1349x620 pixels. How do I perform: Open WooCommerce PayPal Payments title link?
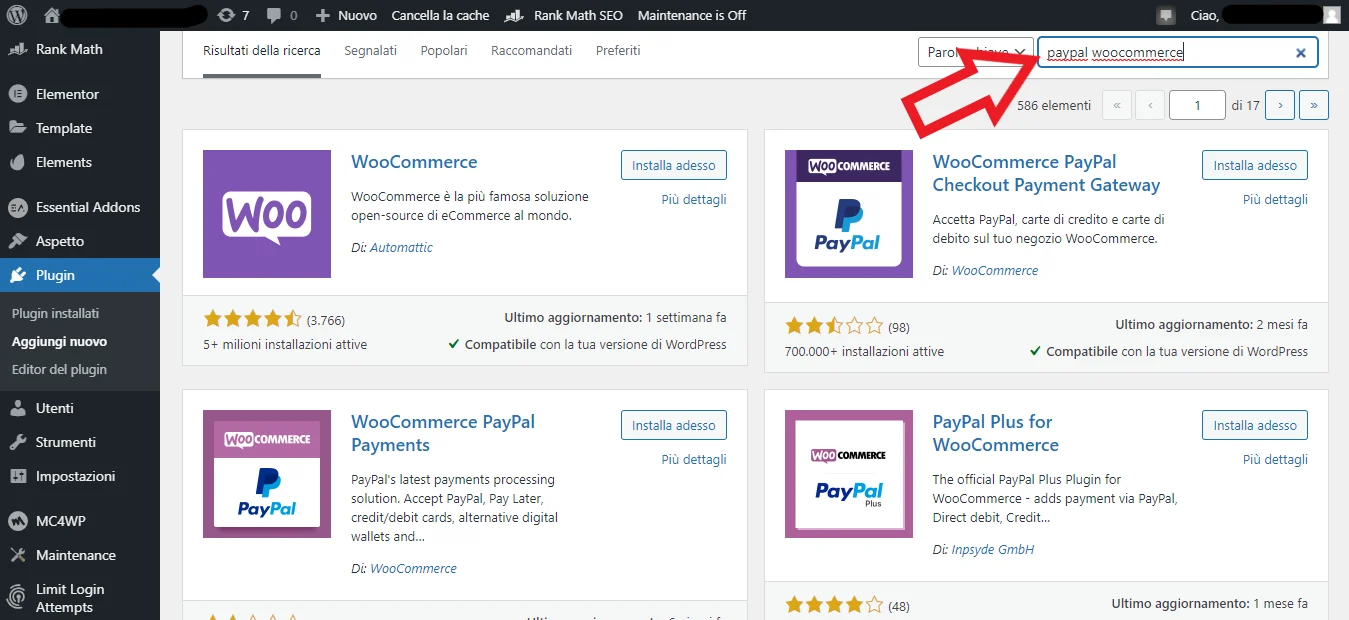click(443, 433)
